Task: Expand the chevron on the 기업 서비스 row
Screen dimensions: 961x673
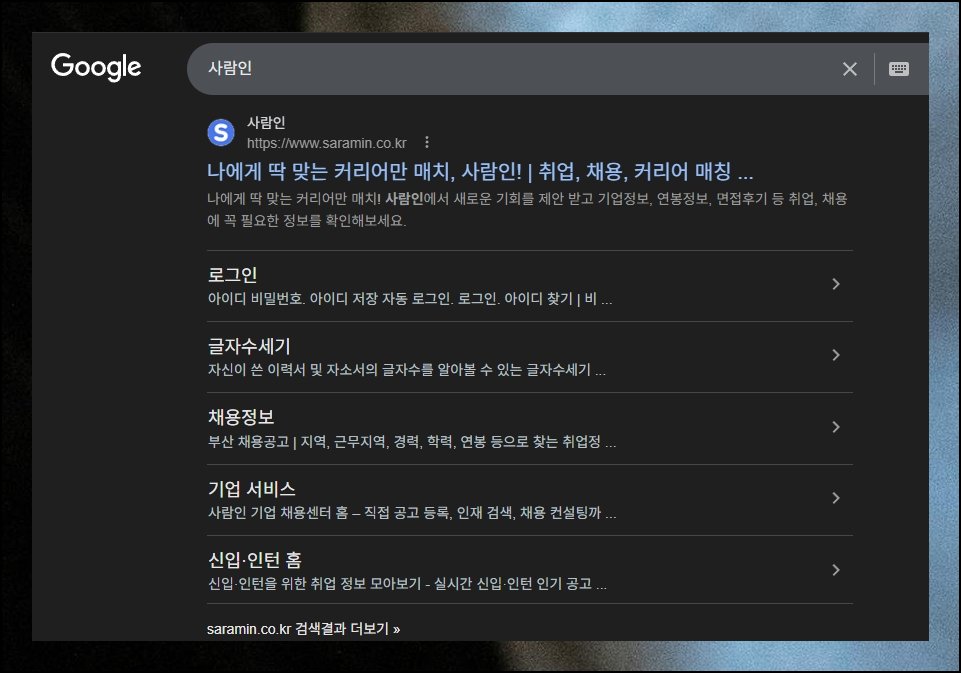Action: point(835,498)
